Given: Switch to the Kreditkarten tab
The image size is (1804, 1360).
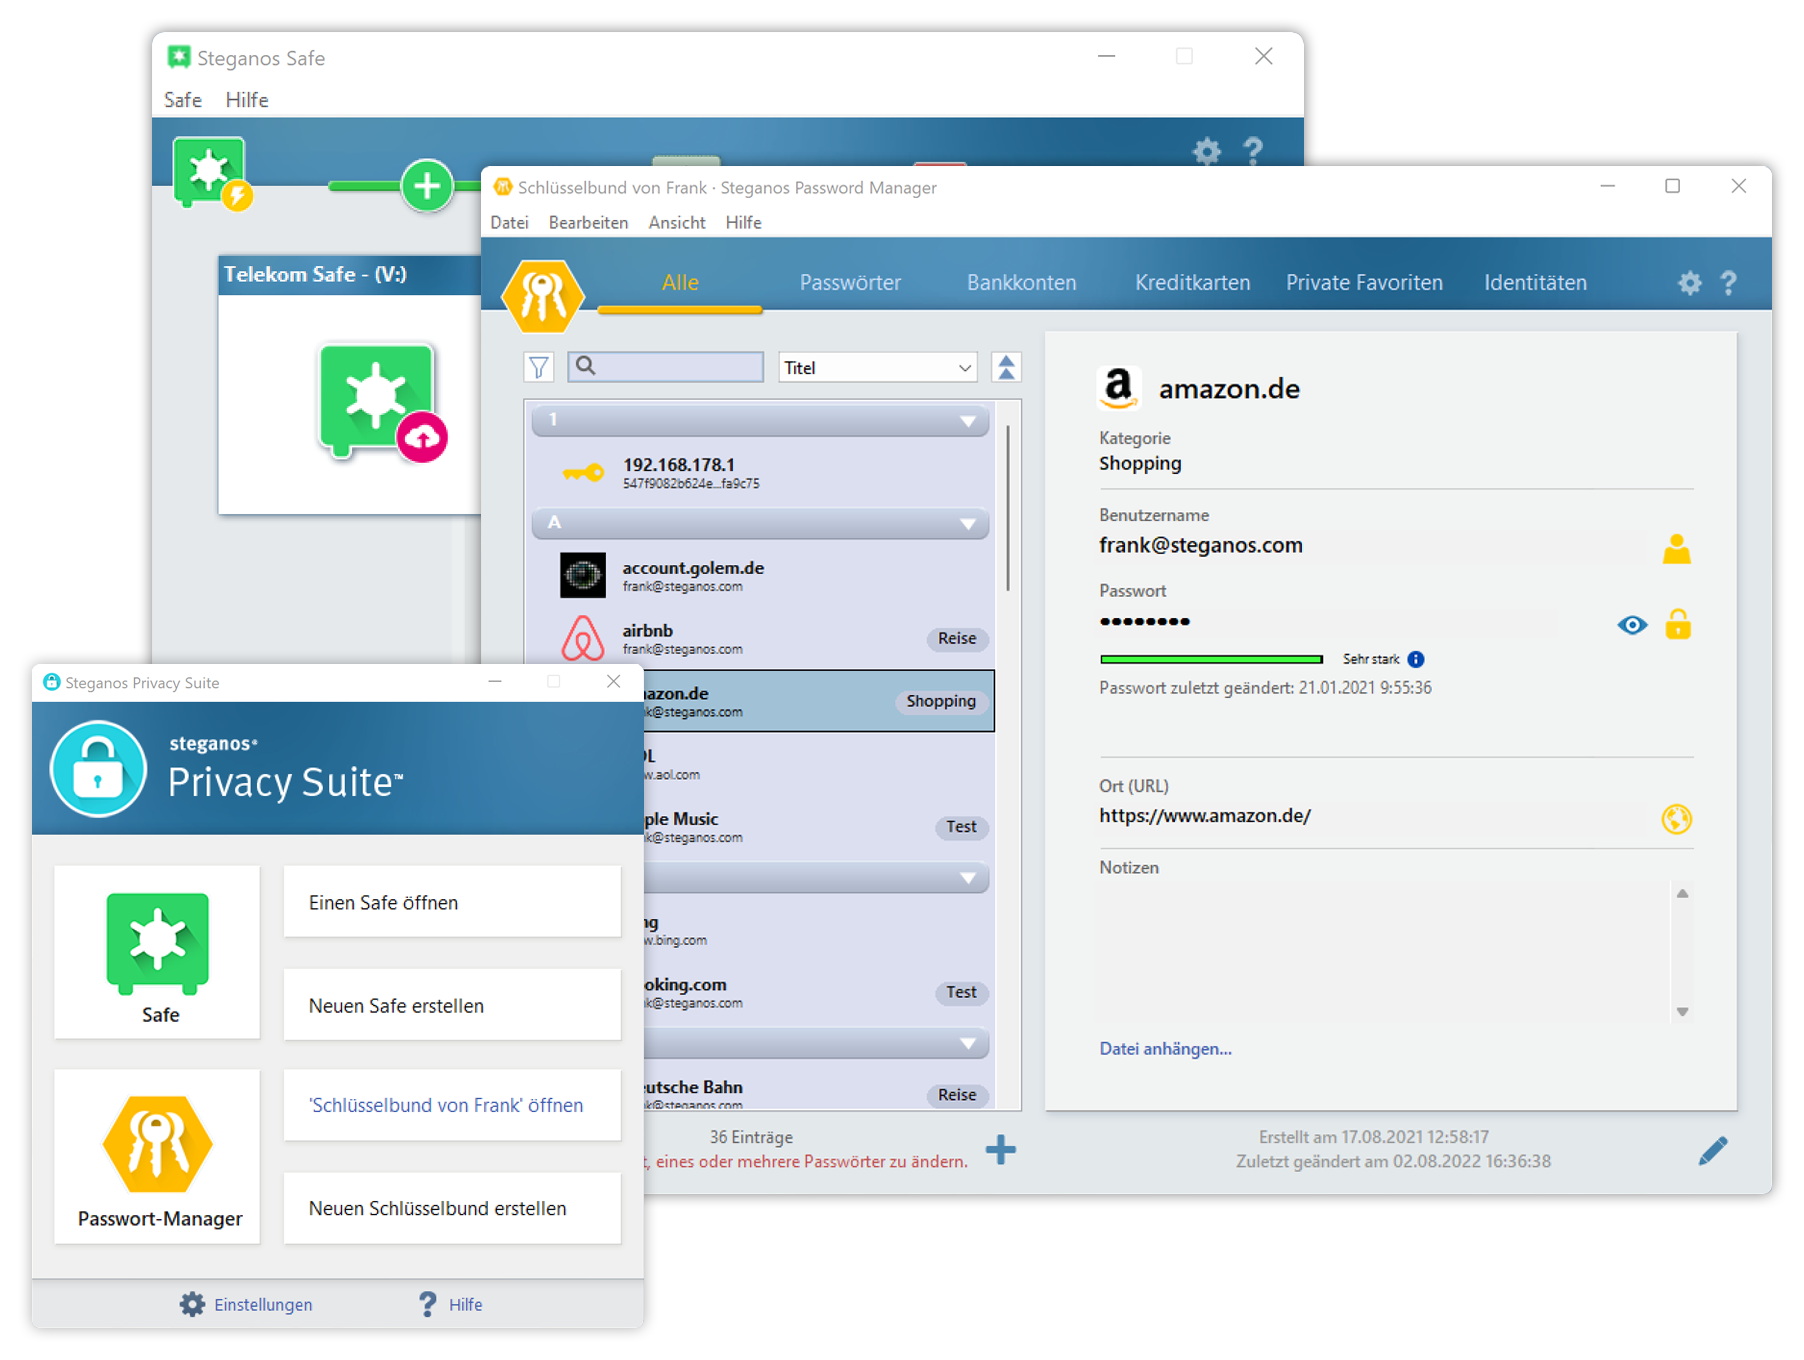Looking at the screenshot, I should [x=1192, y=283].
